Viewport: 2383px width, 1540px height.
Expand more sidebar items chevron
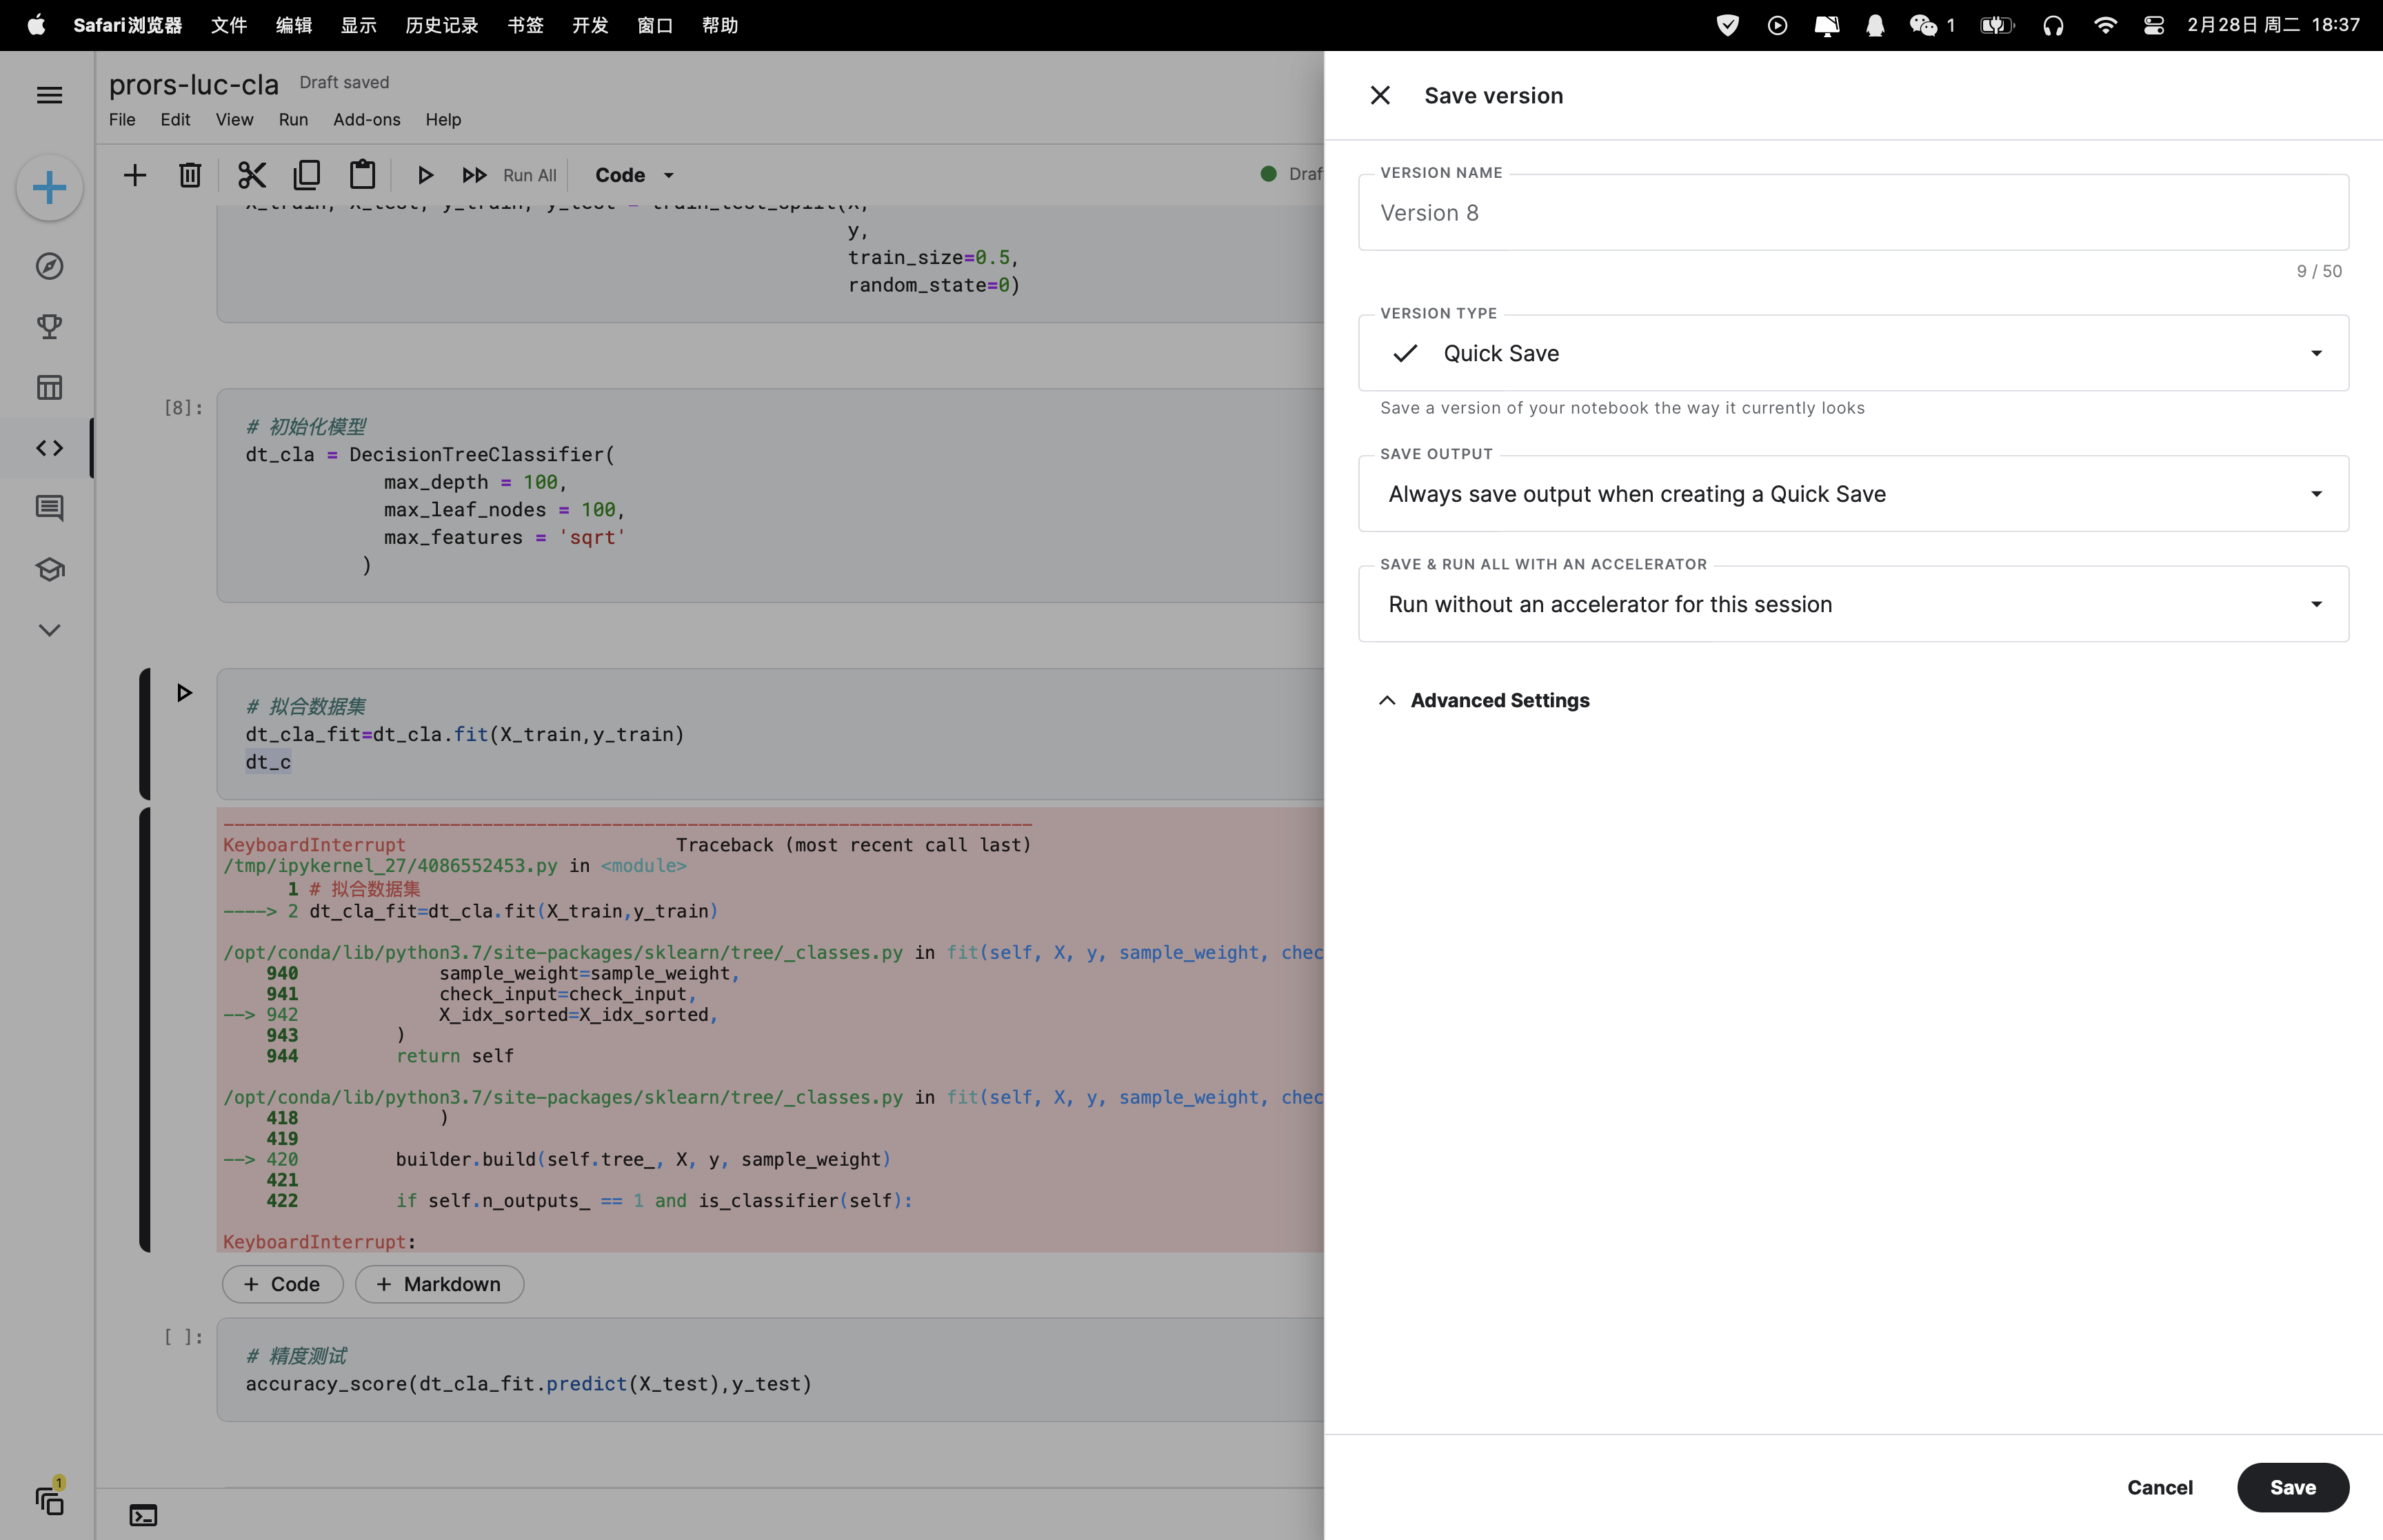[49, 630]
